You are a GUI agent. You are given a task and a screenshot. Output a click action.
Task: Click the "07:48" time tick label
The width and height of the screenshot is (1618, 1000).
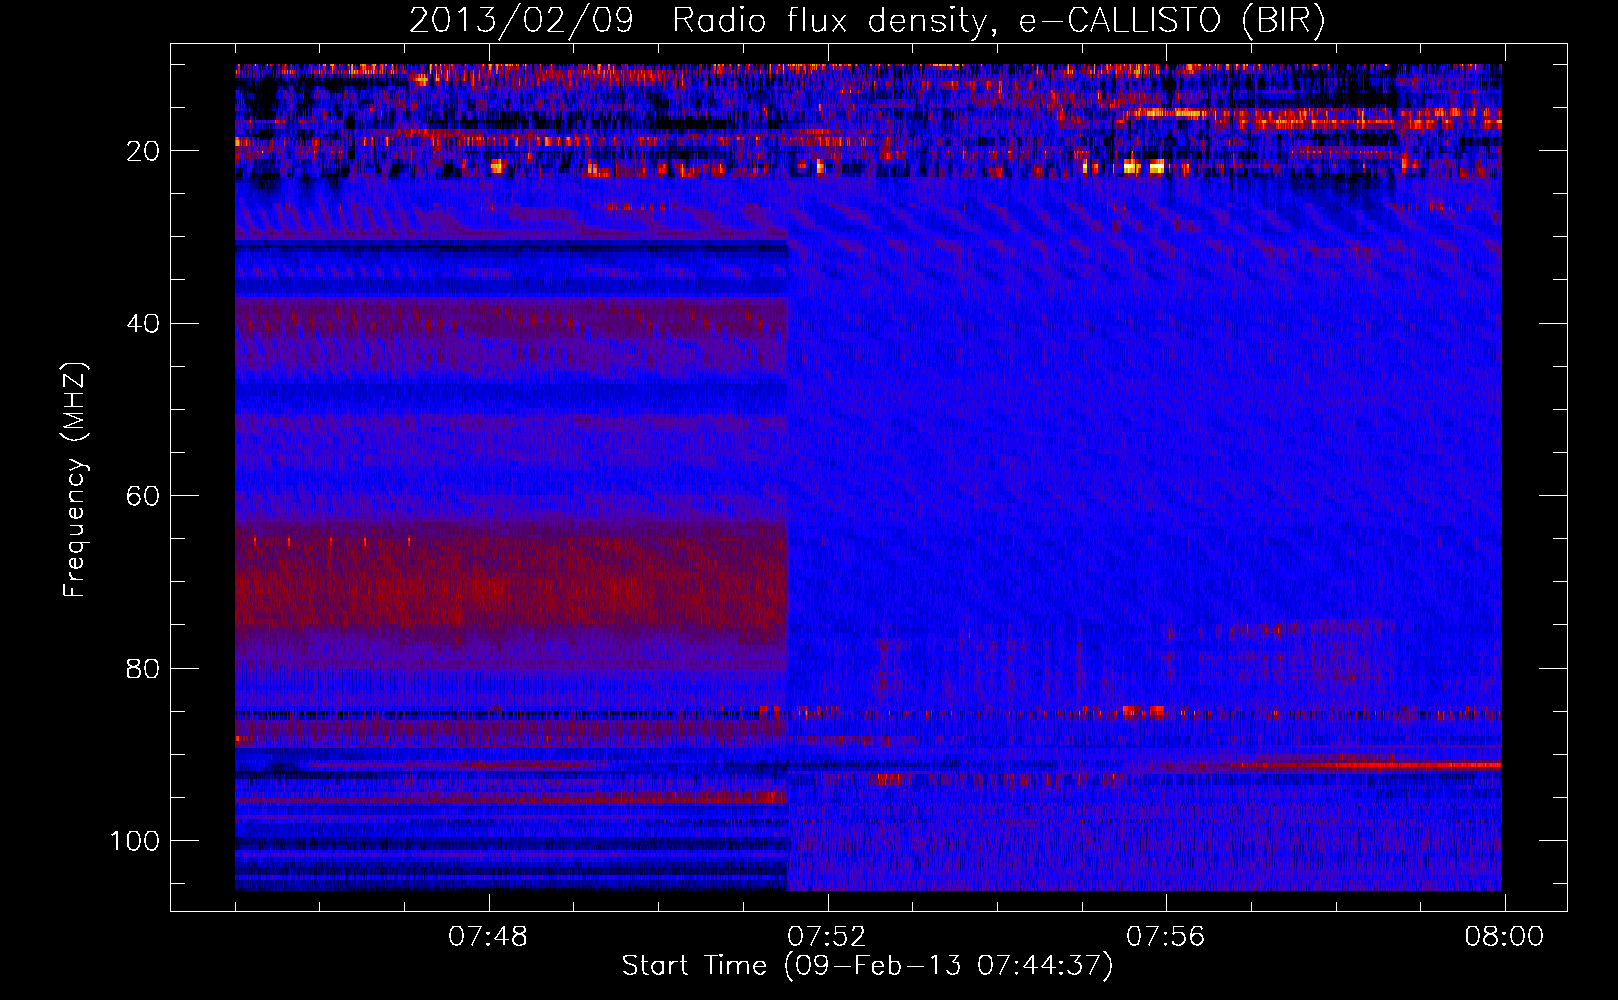tap(488, 937)
